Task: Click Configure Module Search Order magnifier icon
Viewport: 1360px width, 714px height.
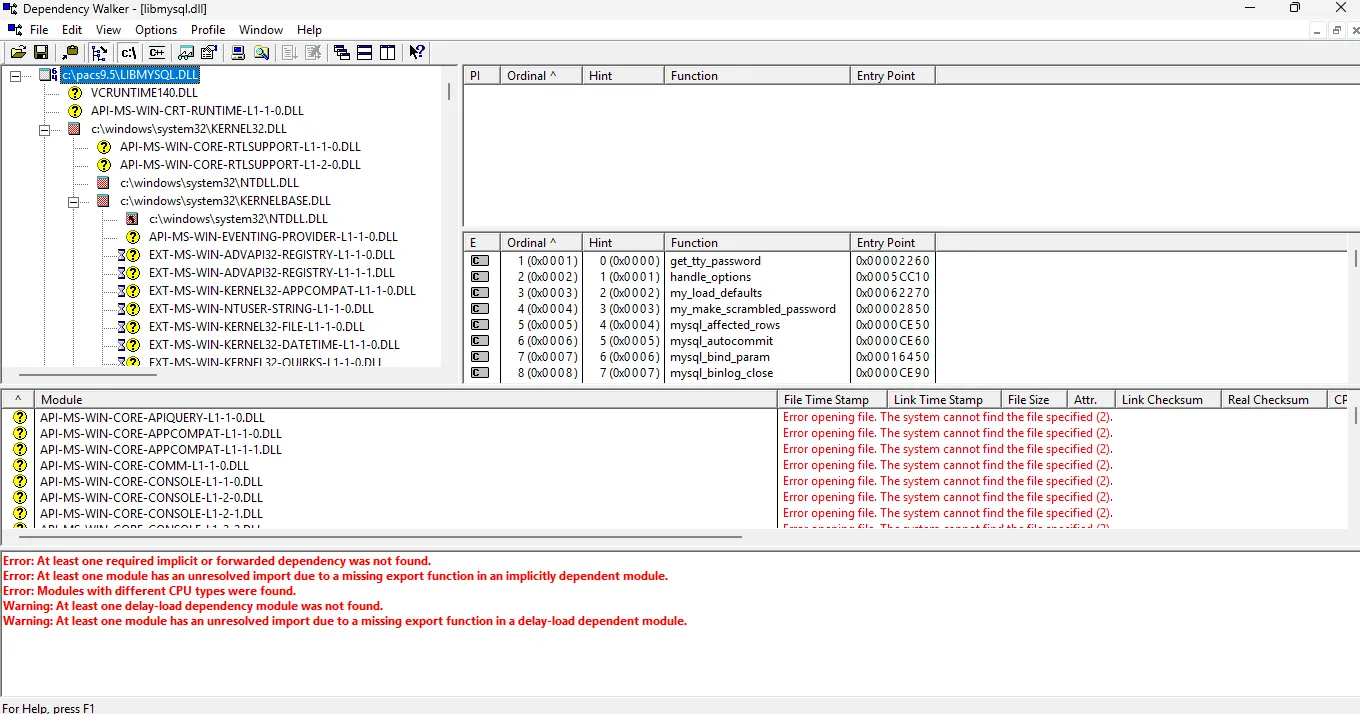Action: 261,53
